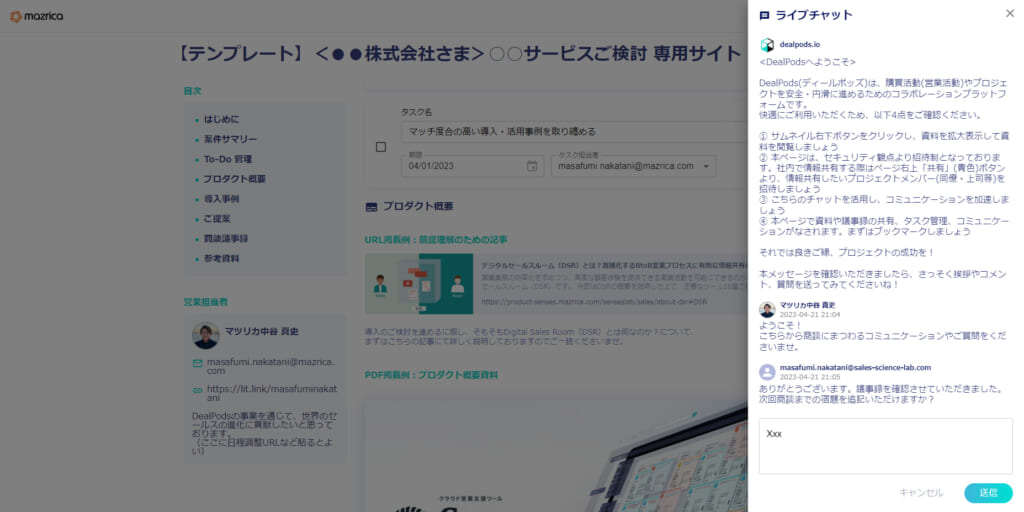Viewport: 1024px width, 512px height.
Task: Go to ご提案 in table of contents
Action: [217, 219]
